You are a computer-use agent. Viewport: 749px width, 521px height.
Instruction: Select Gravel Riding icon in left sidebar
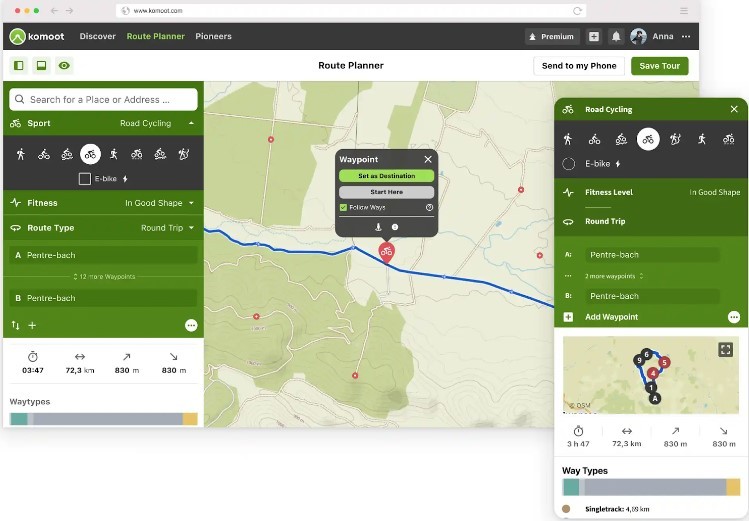[137, 154]
